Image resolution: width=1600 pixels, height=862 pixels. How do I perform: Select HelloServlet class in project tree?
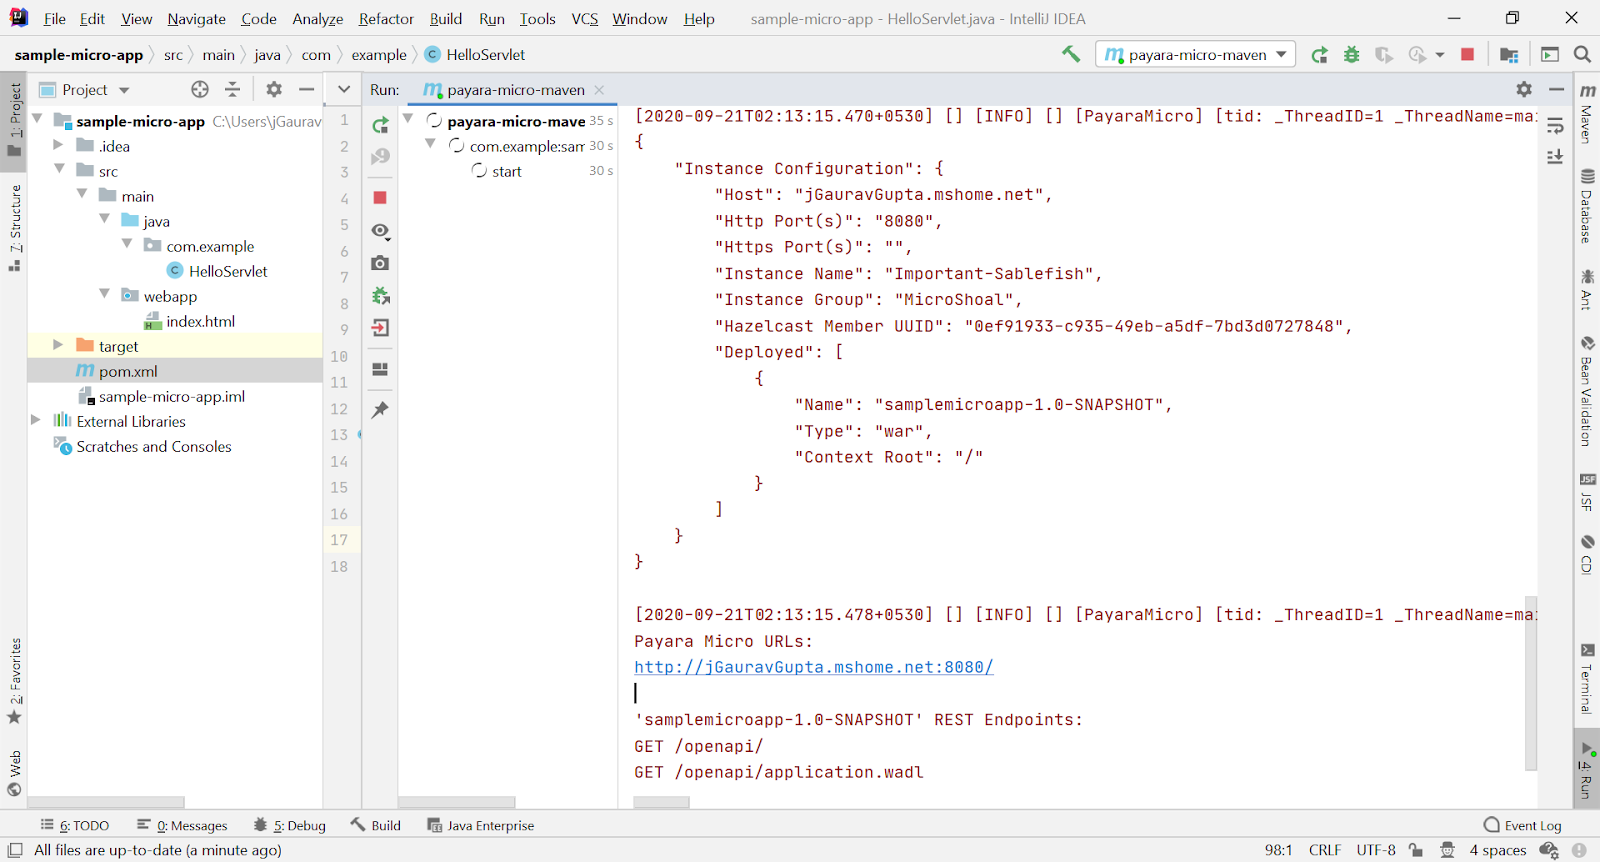pos(228,271)
